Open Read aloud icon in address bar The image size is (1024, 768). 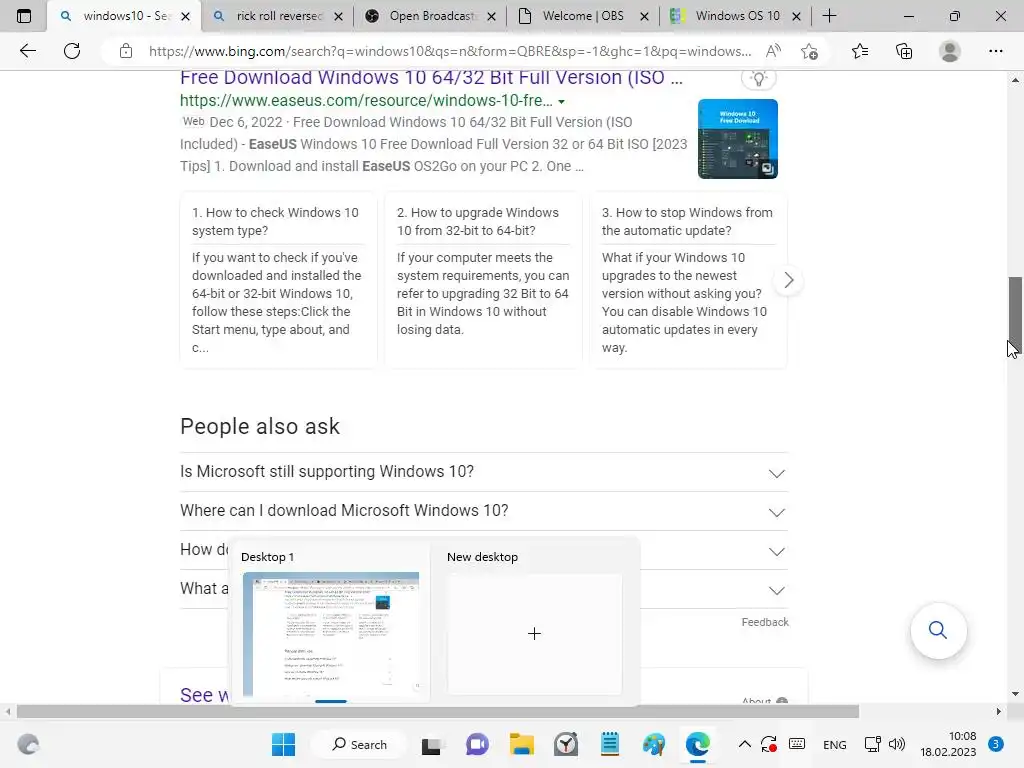tap(773, 51)
